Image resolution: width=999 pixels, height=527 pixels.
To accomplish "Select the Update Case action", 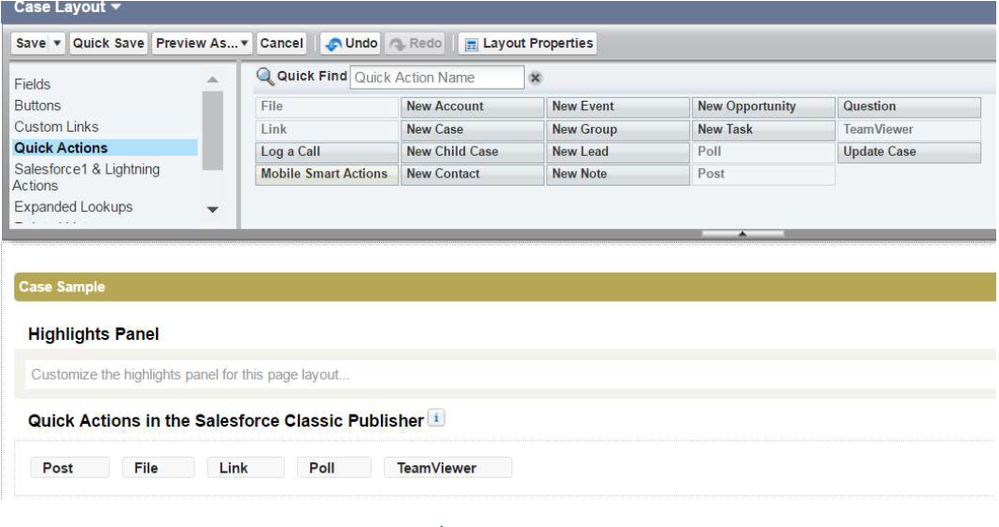I will [909, 152].
